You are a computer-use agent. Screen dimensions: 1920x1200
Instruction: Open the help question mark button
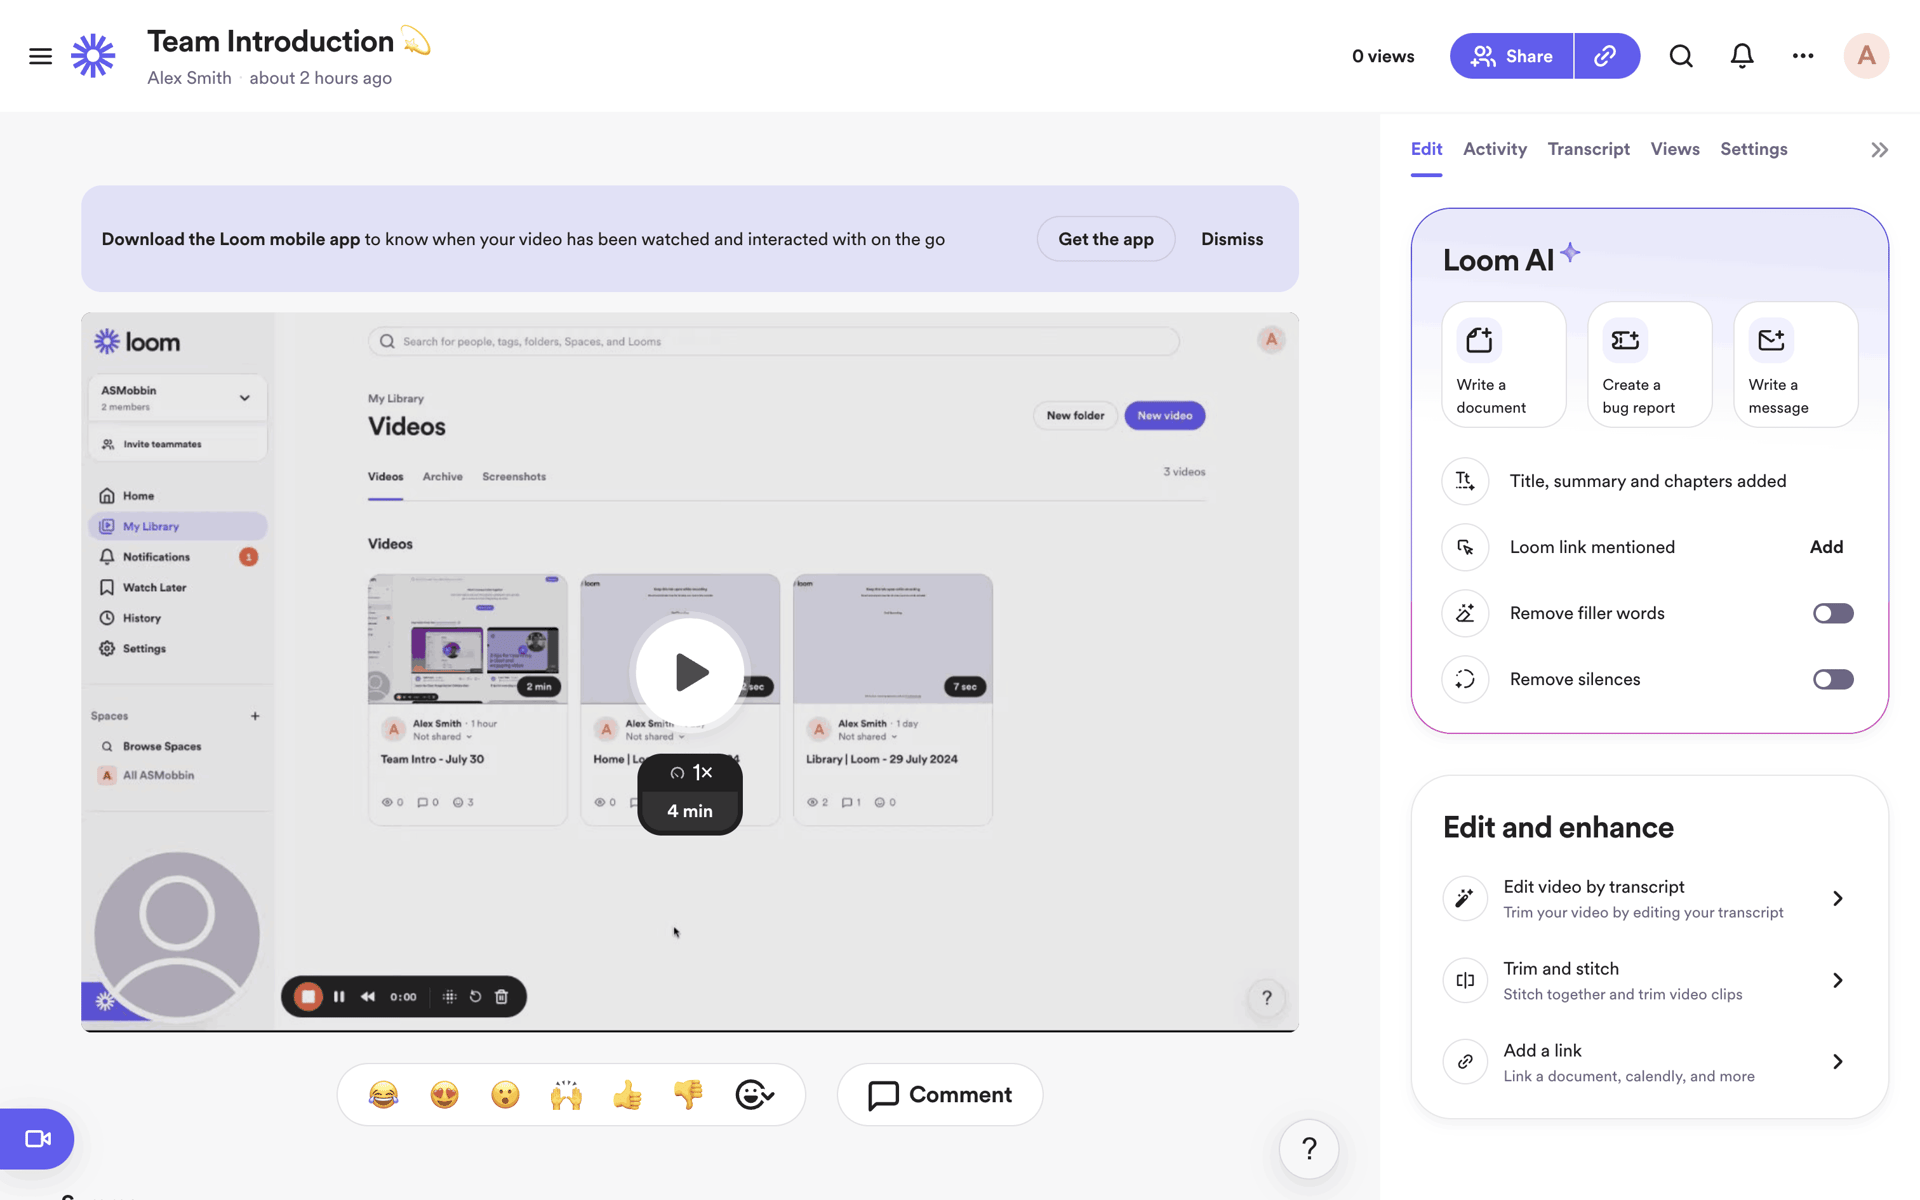pyautogui.click(x=1309, y=1149)
